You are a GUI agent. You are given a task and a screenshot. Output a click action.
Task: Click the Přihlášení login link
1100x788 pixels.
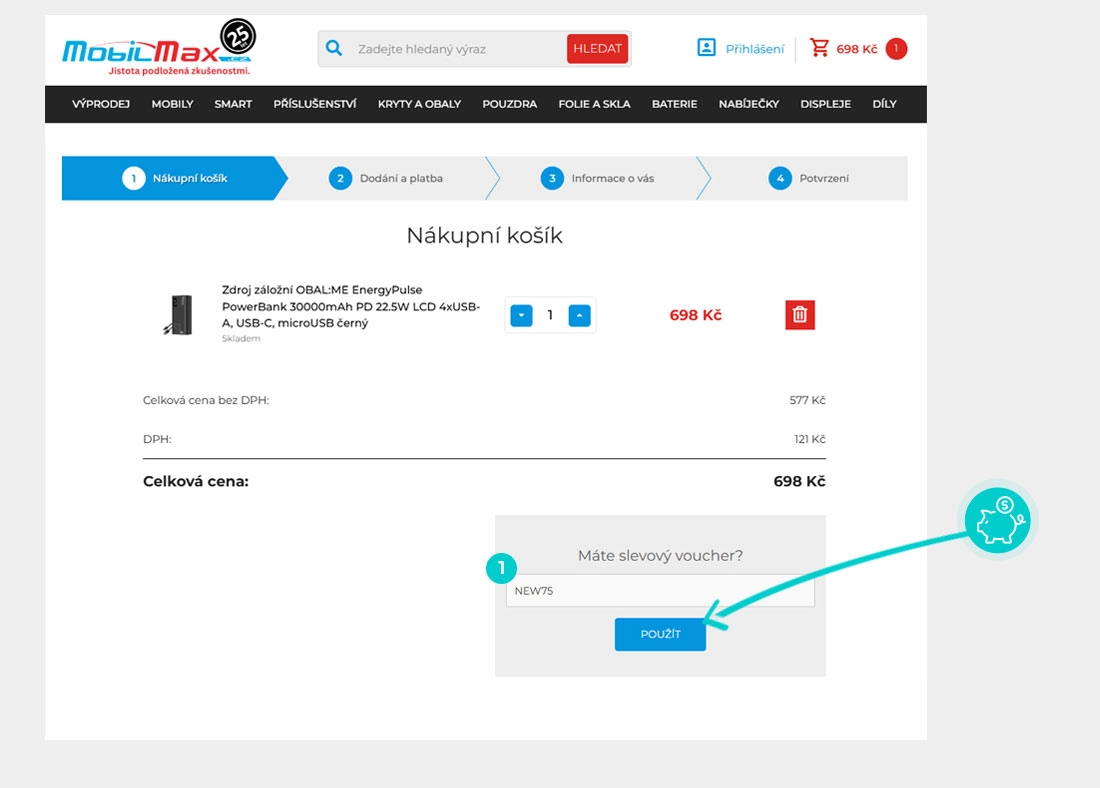coord(754,49)
